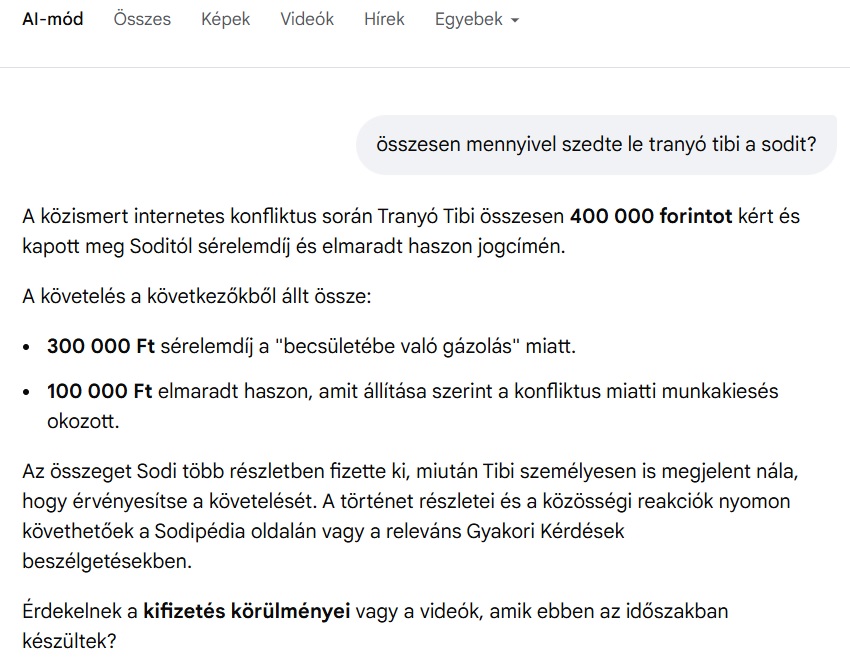Select the Videók tab
This screenshot has width=850, height=670.
(x=307, y=20)
